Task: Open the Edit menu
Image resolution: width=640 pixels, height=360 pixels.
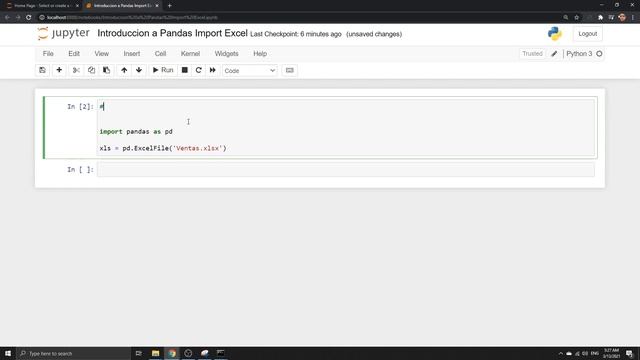Action: (74, 53)
